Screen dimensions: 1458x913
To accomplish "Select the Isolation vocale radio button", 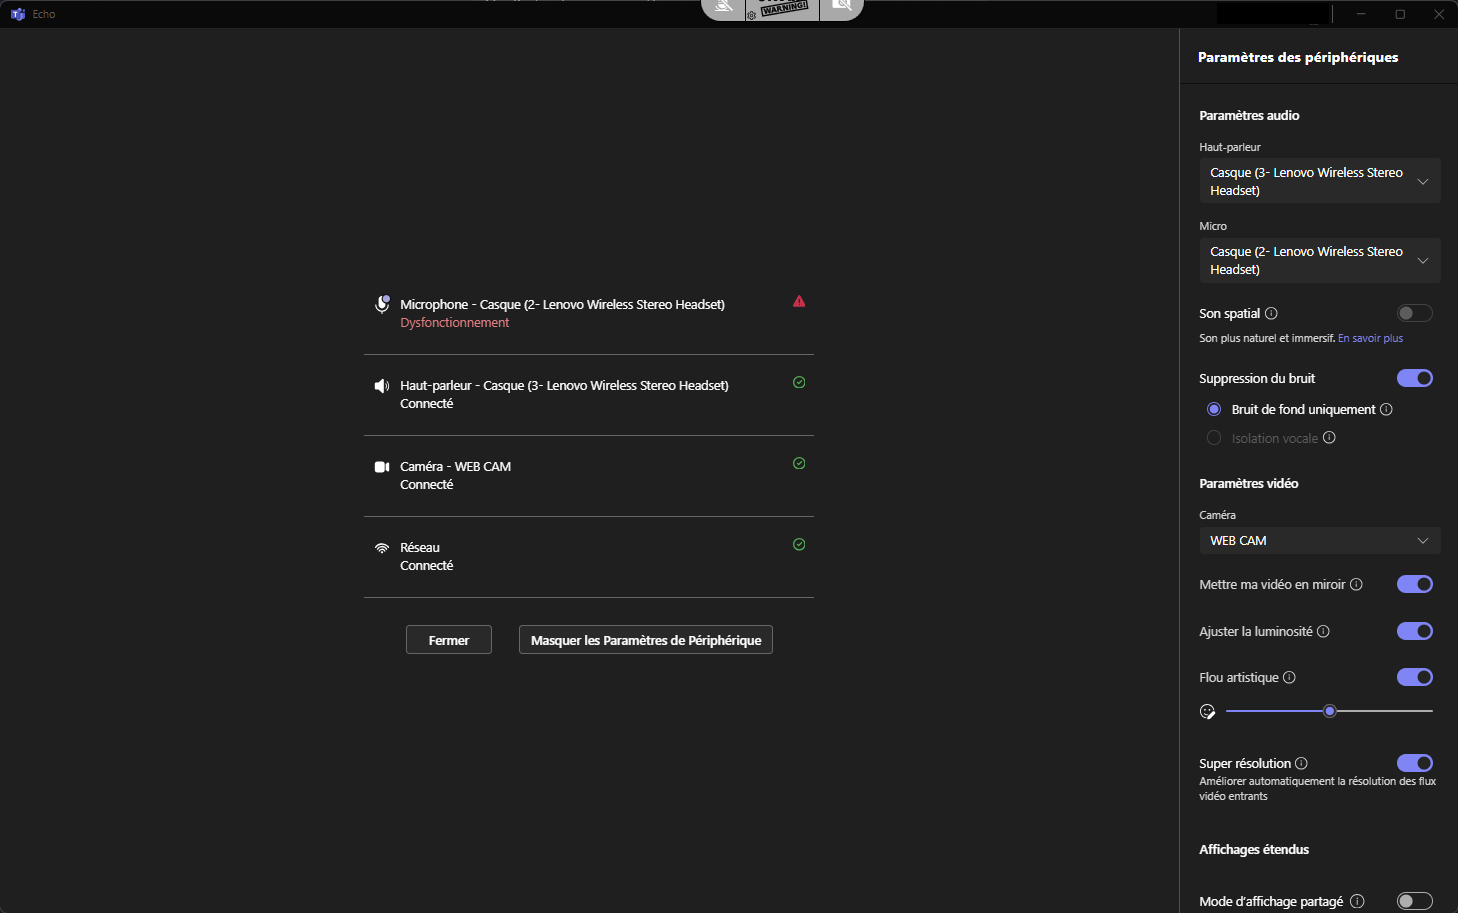I will [x=1214, y=438].
